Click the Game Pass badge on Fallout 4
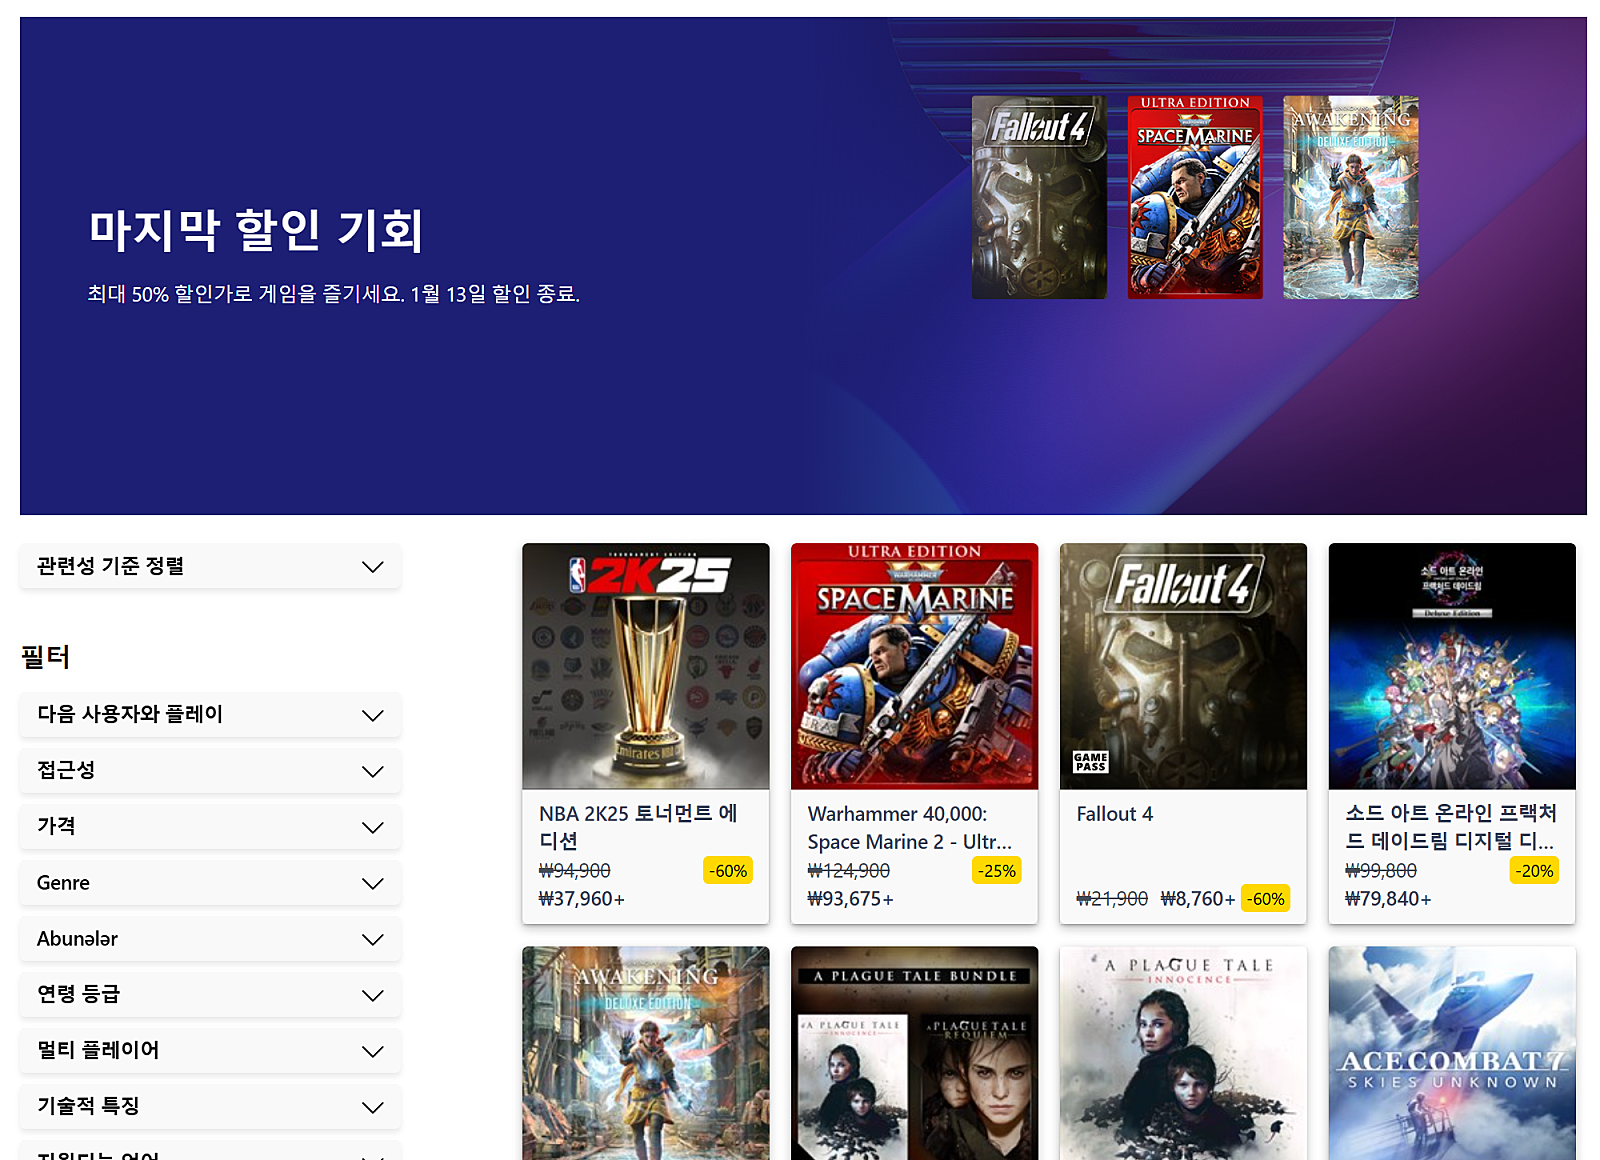 click(1091, 762)
